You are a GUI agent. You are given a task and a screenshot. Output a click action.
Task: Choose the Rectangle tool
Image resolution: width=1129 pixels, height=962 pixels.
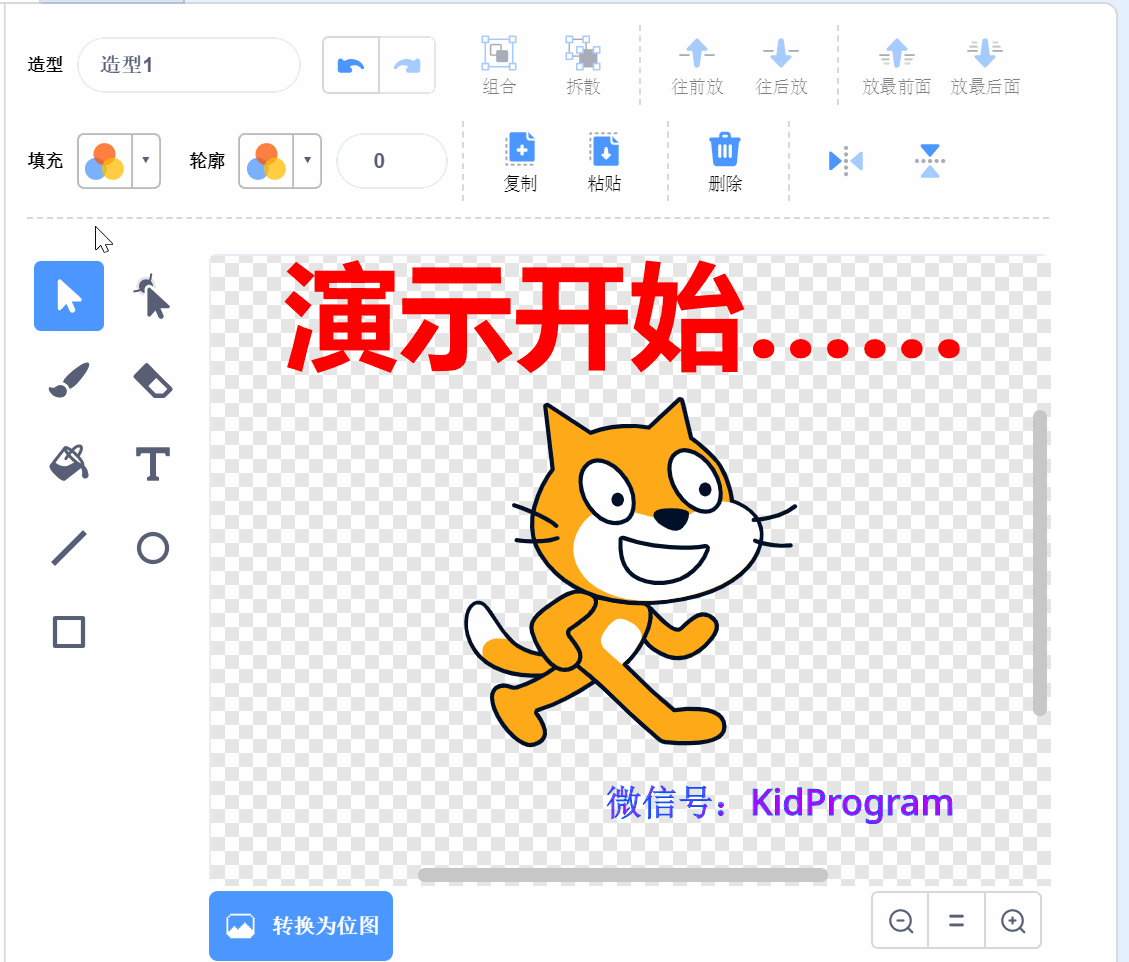coord(69,632)
